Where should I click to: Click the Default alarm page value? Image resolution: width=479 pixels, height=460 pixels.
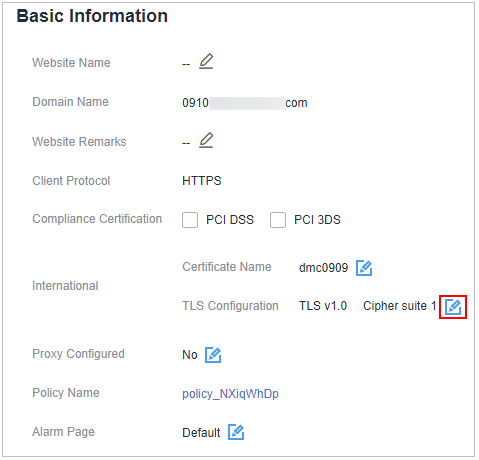(201, 433)
